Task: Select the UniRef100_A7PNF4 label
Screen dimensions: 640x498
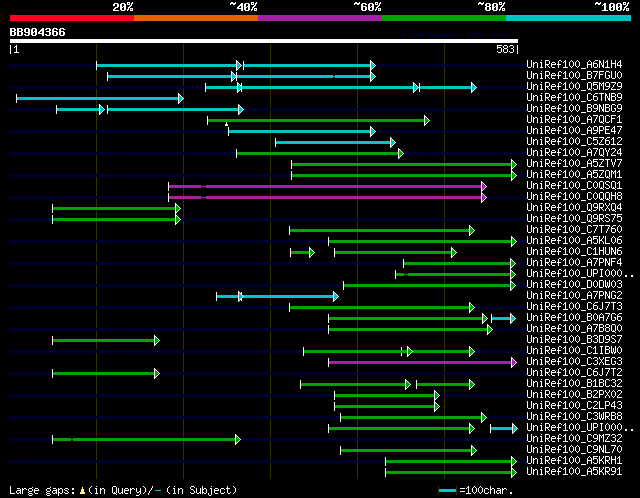Action: [x=574, y=263]
